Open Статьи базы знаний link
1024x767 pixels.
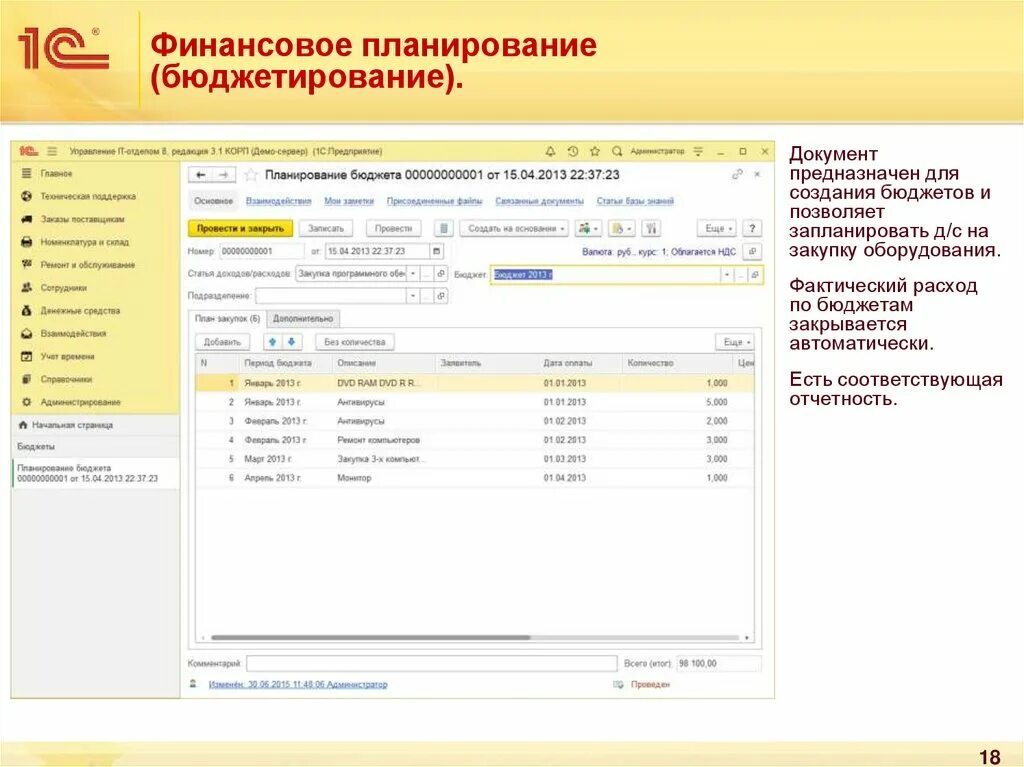click(x=635, y=201)
